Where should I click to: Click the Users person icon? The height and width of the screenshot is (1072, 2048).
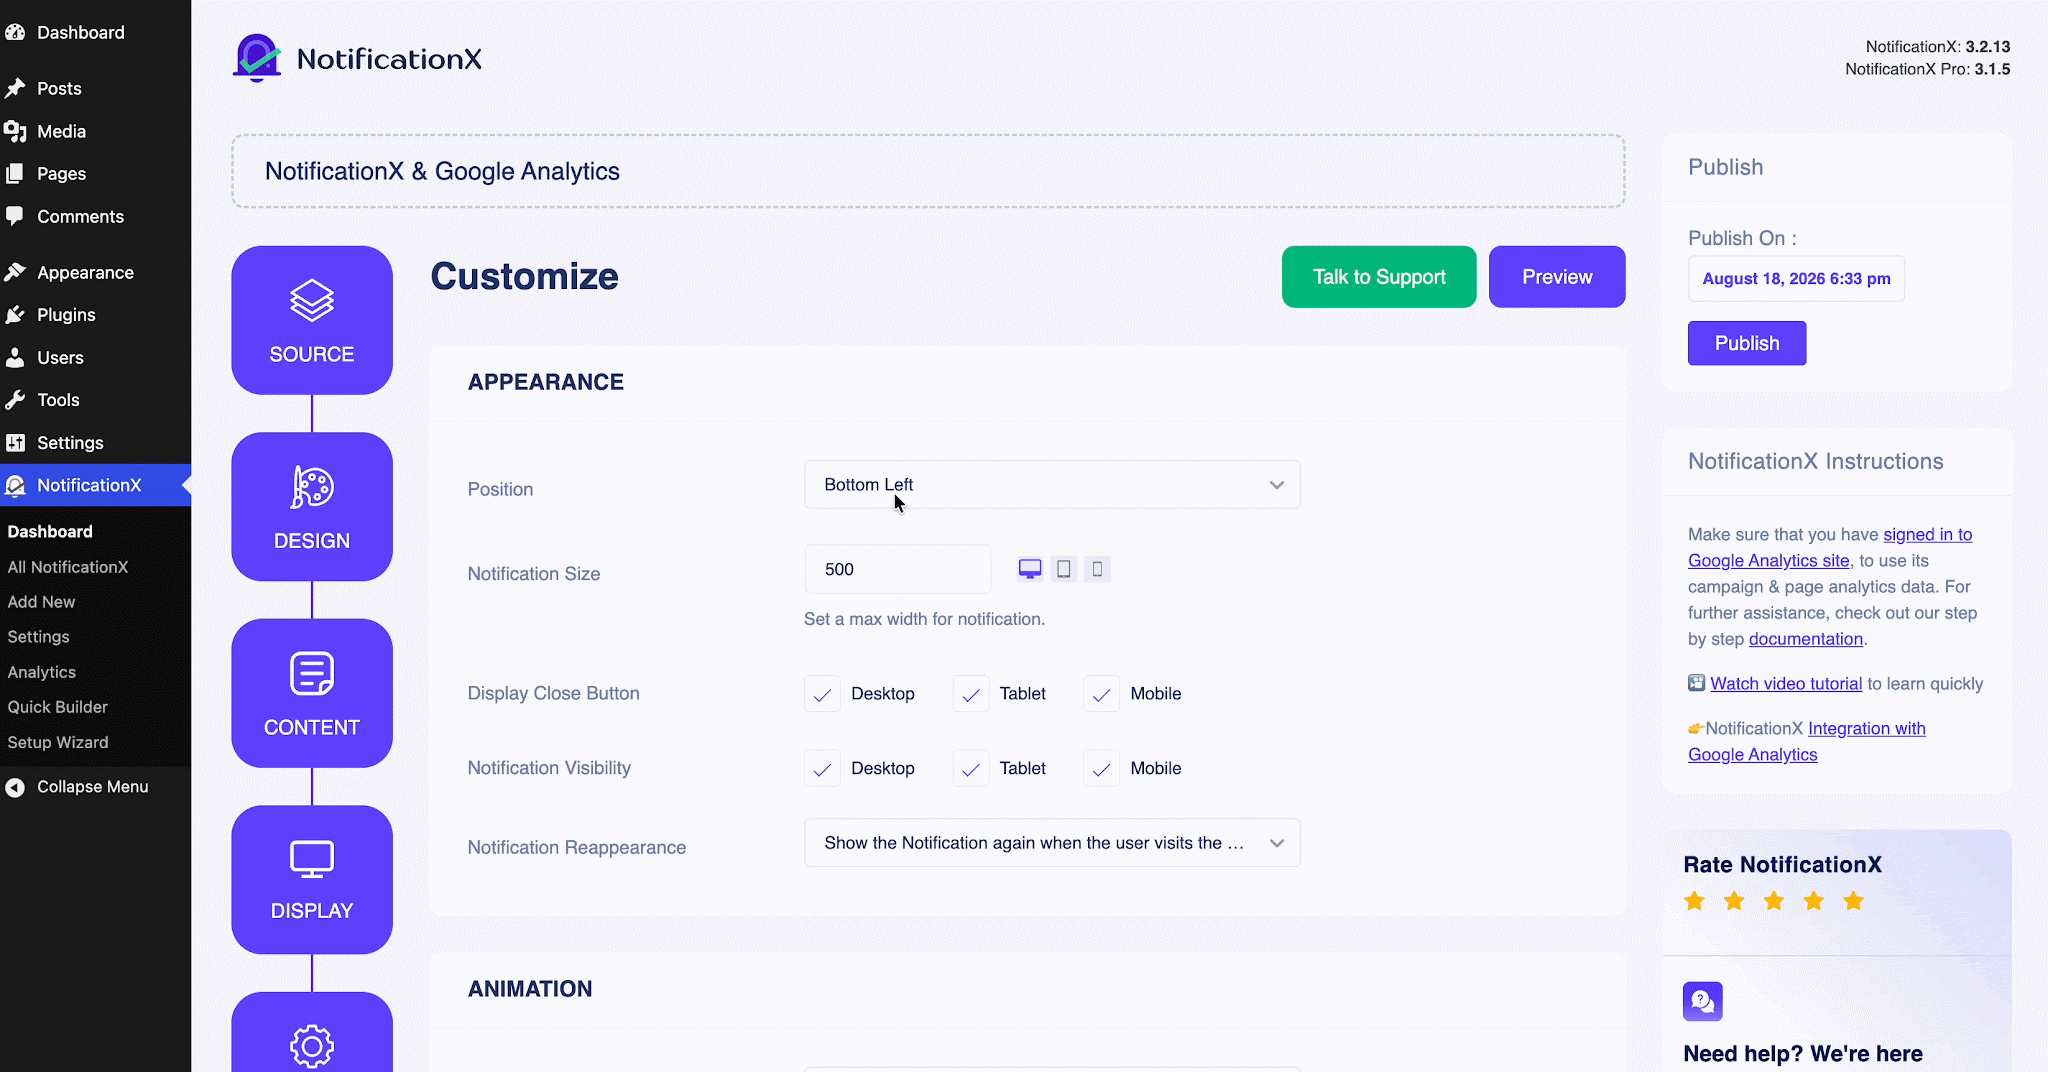[x=15, y=357]
